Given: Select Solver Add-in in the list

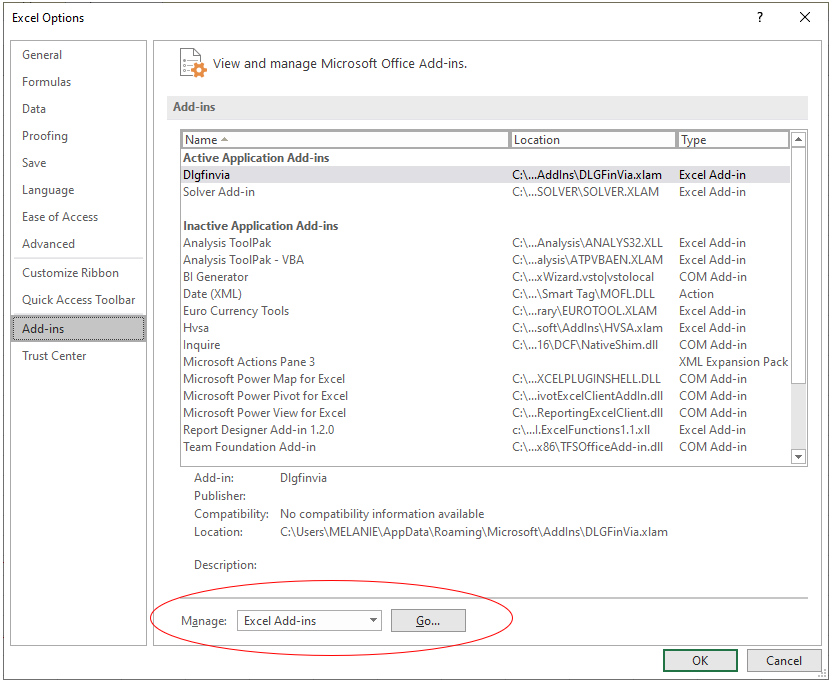Looking at the screenshot, I should tap(300, 191).
